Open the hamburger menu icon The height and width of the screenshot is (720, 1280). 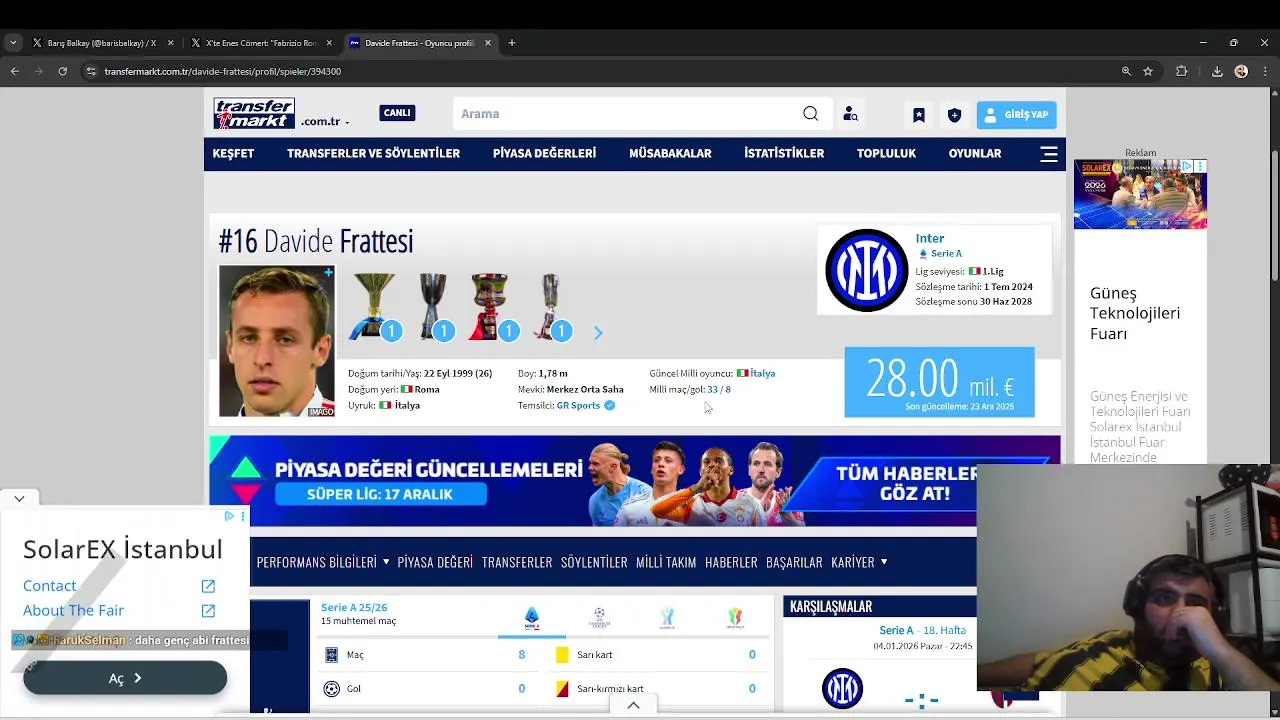pos(1049,154)
